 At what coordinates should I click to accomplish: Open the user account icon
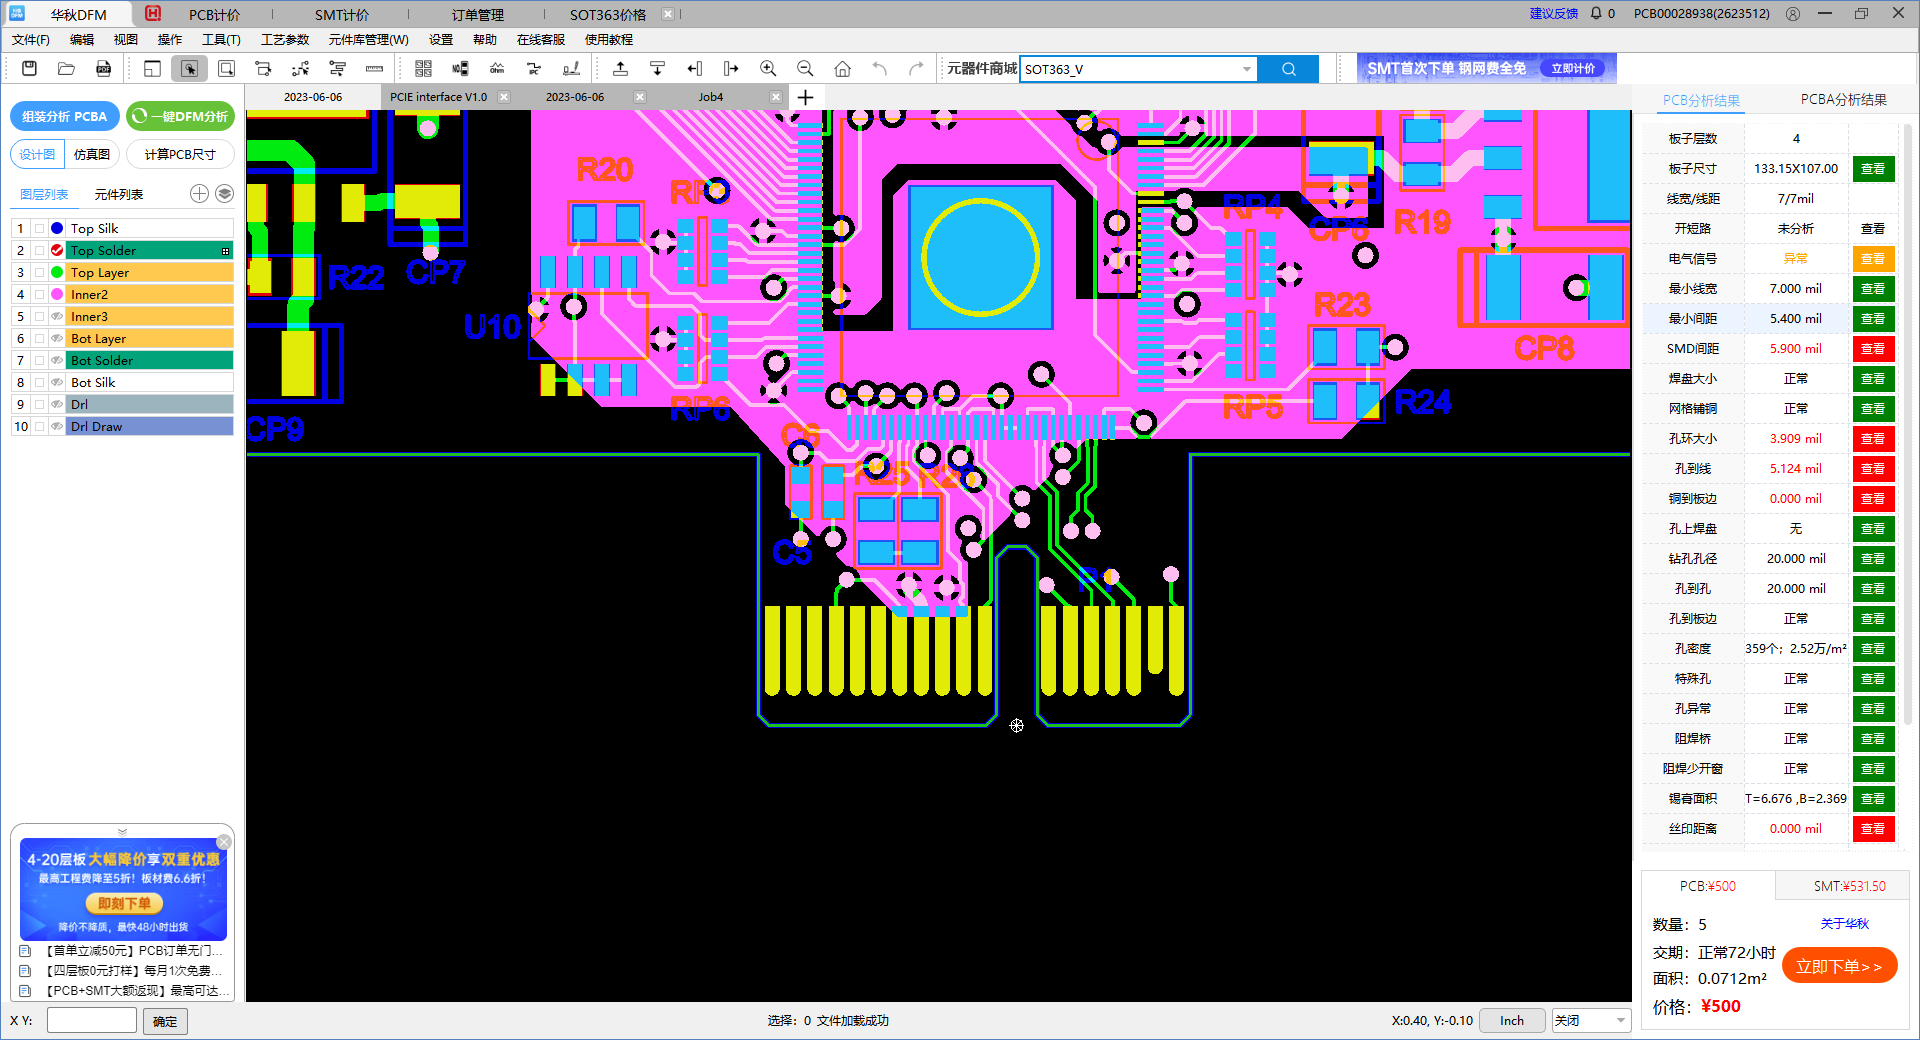click(x=1793, y=14)
